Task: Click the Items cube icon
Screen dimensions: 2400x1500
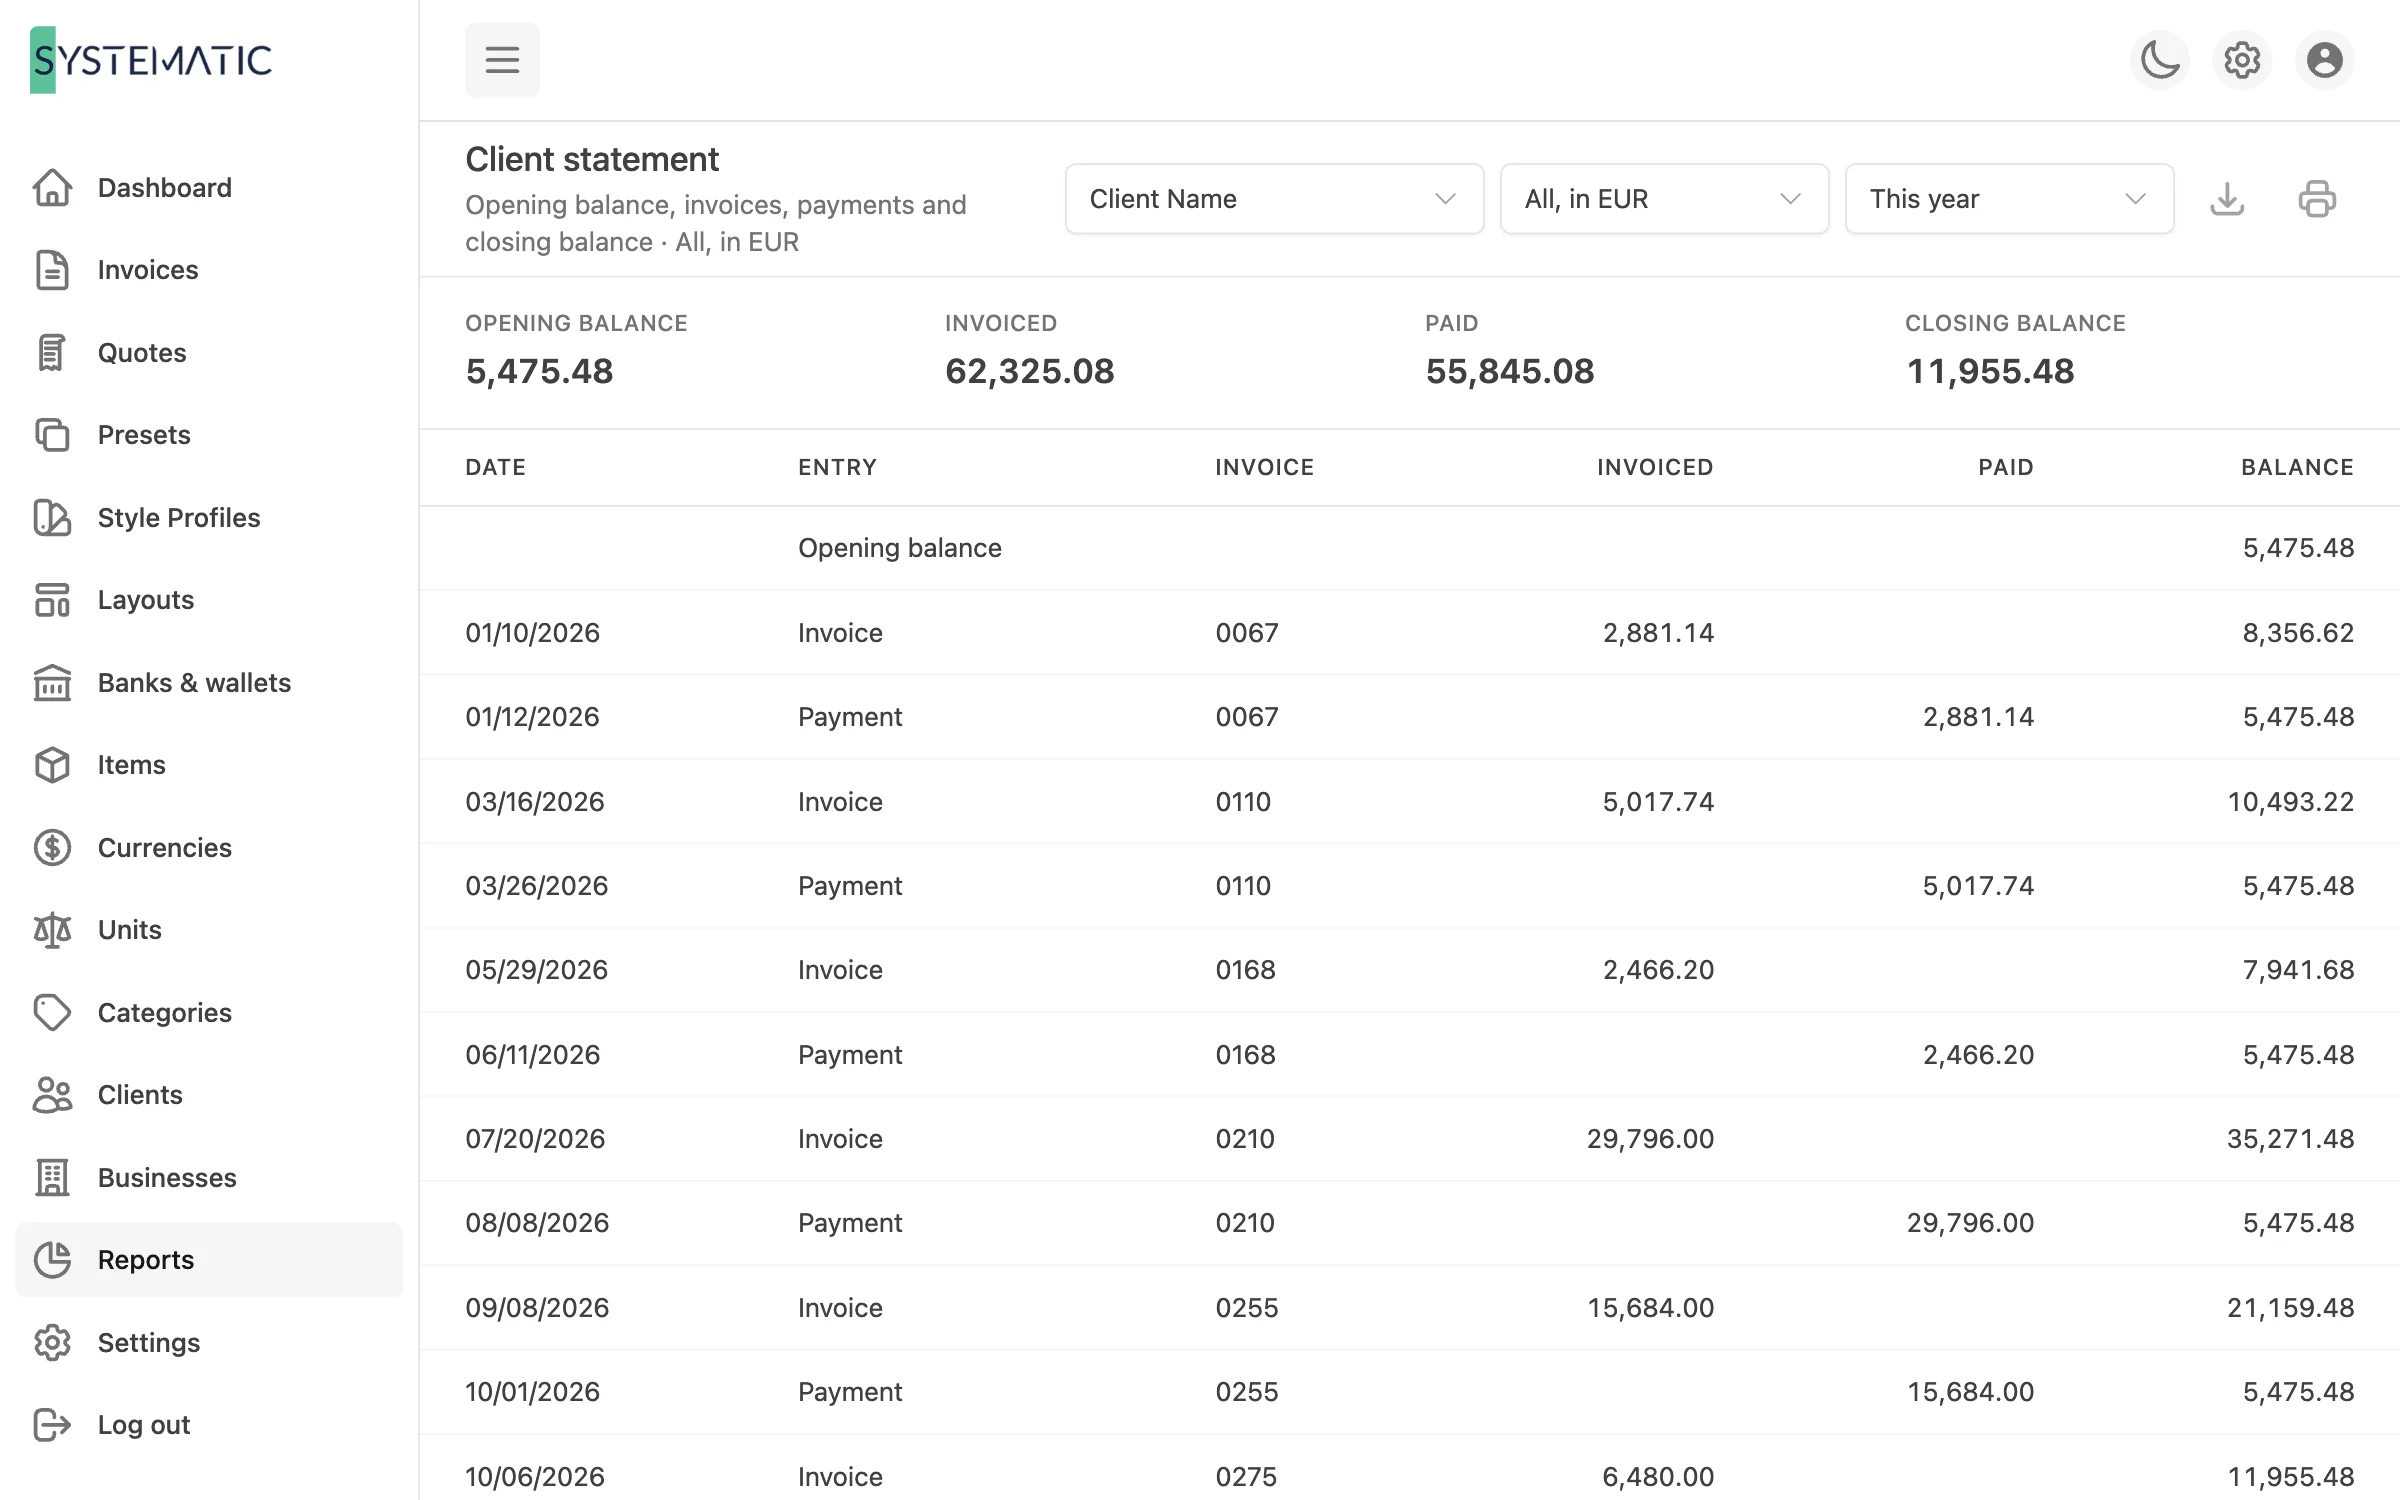Action: (x=52, y=765)
